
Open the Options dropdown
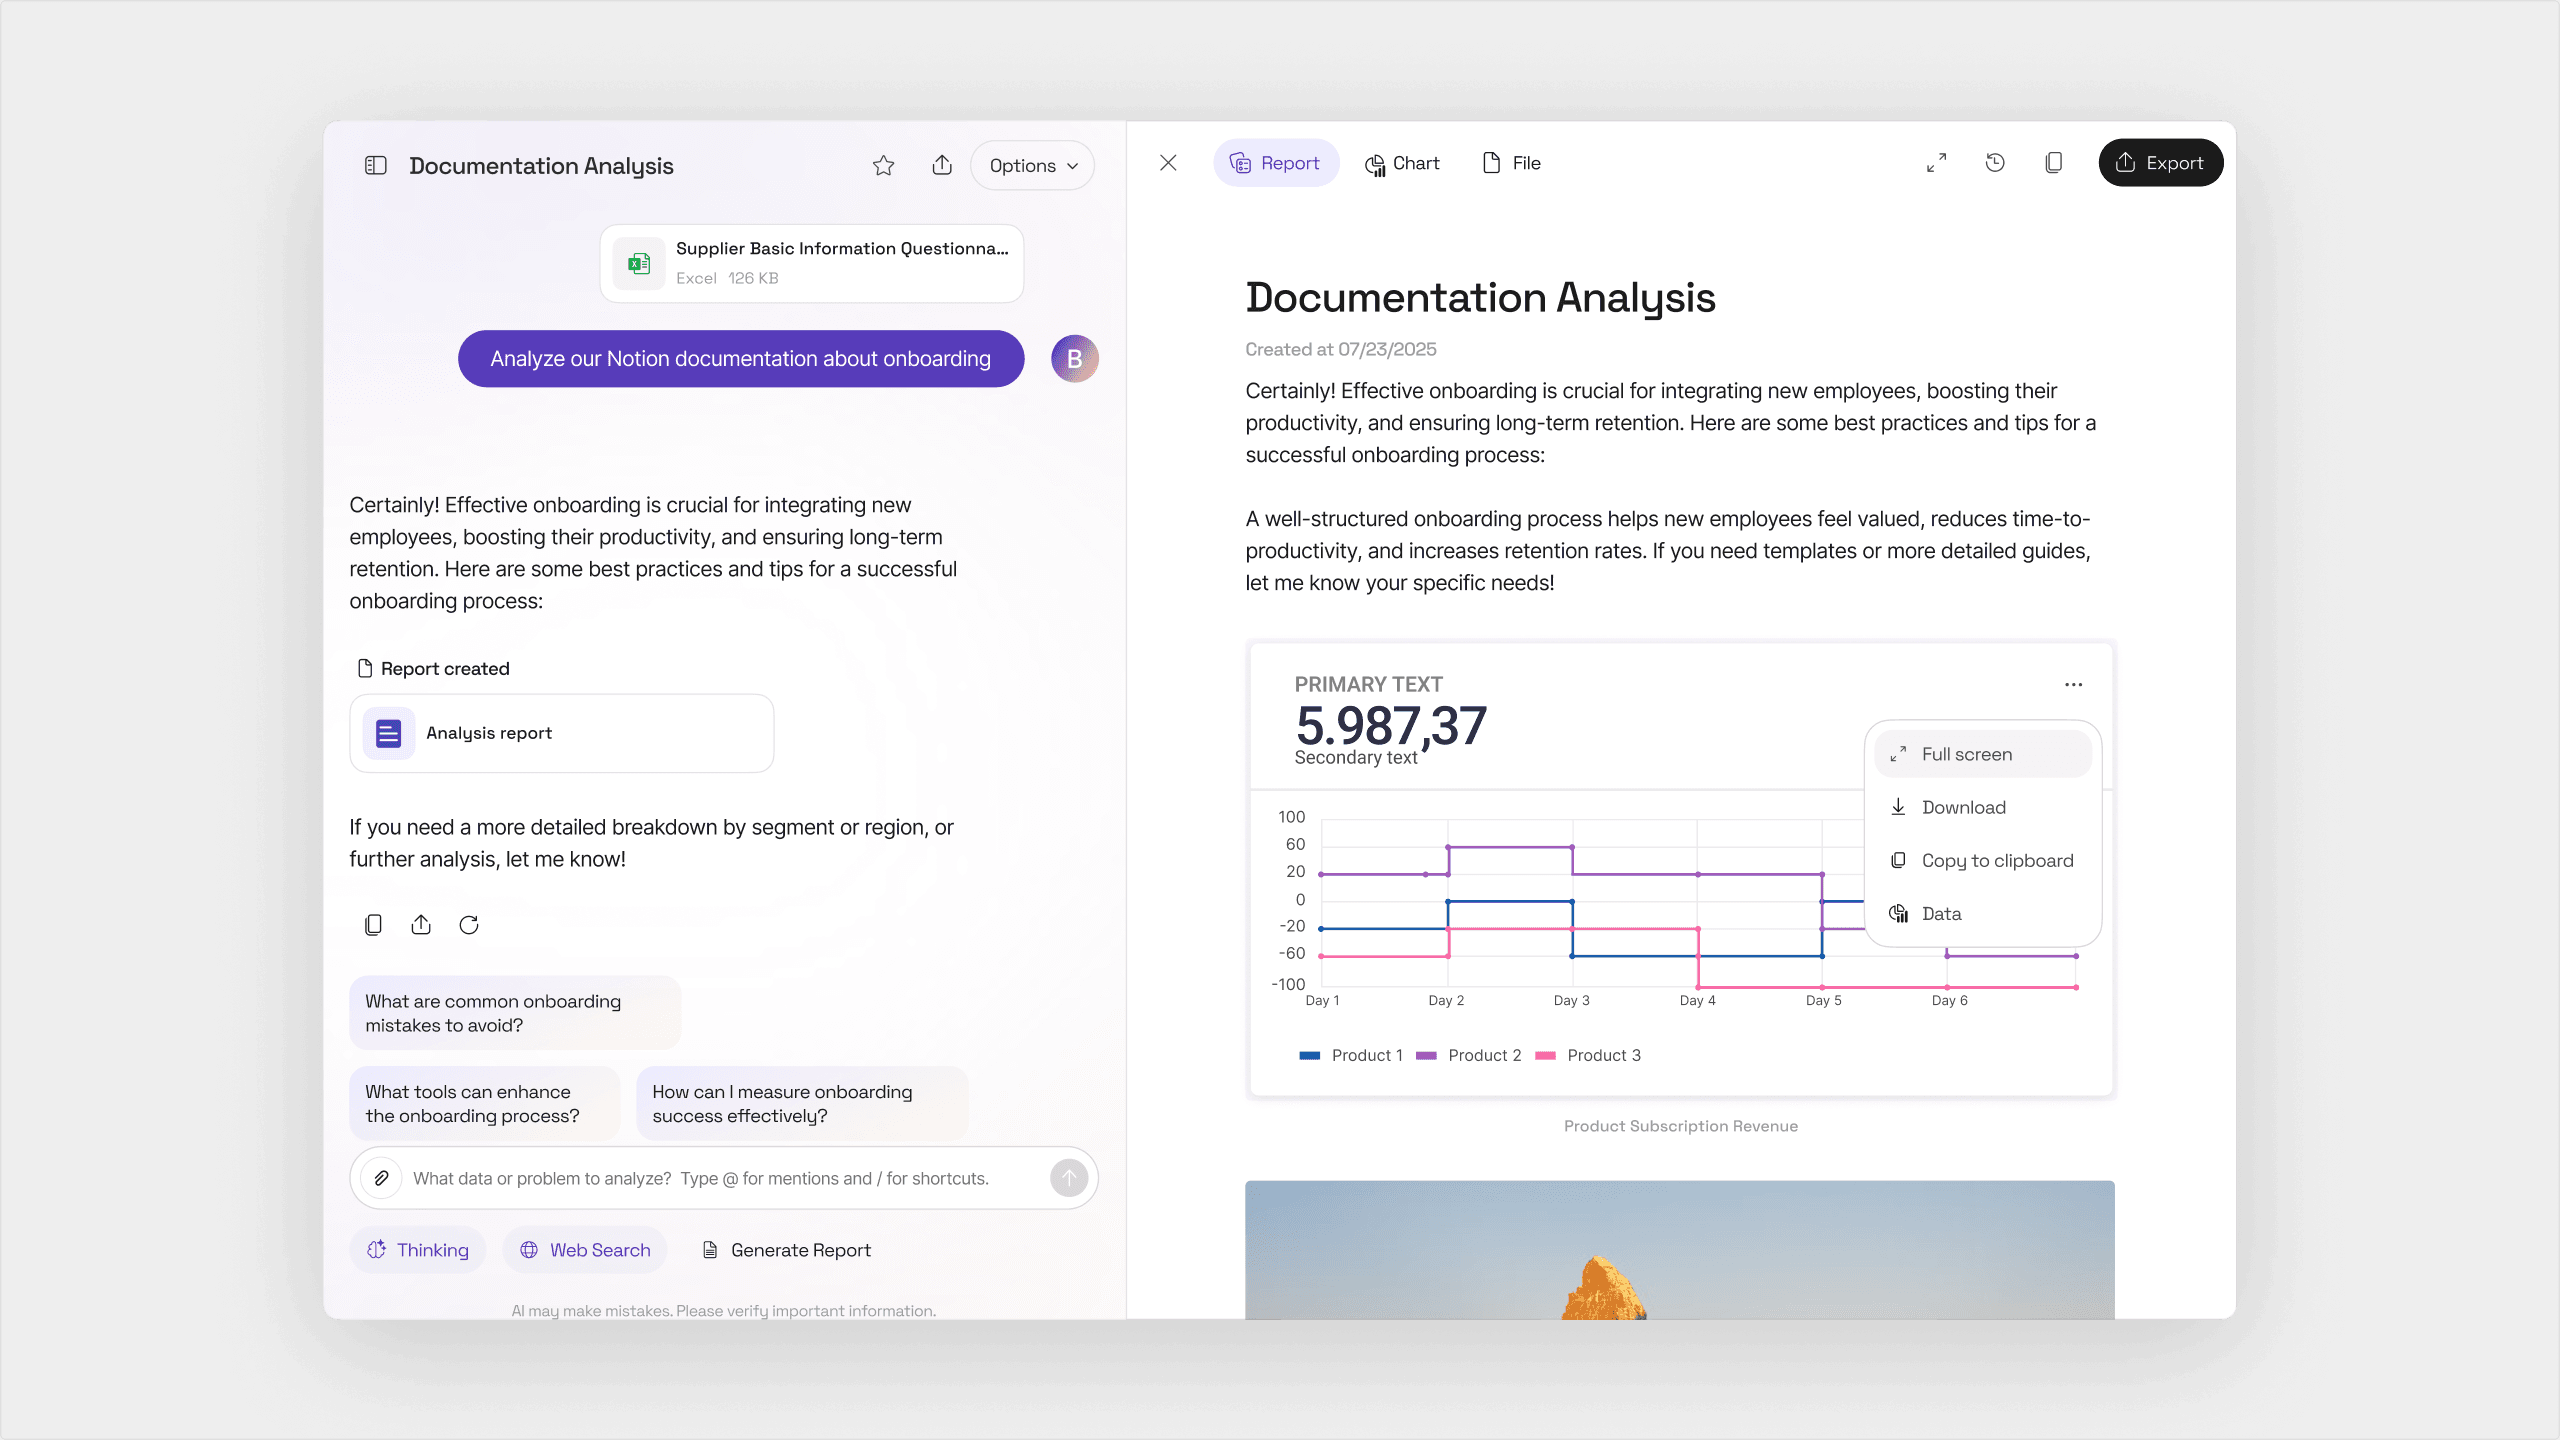[1033, 165]
